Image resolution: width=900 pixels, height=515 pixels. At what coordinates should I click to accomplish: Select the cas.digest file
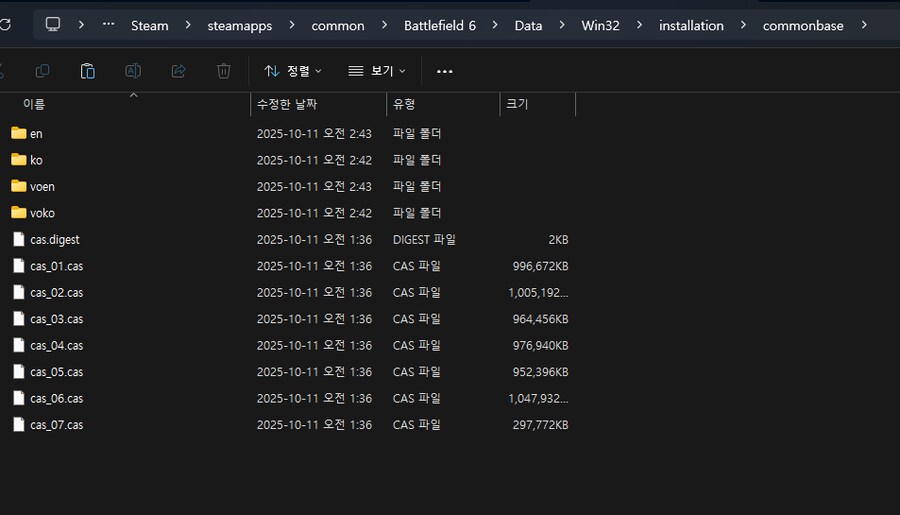54,240
